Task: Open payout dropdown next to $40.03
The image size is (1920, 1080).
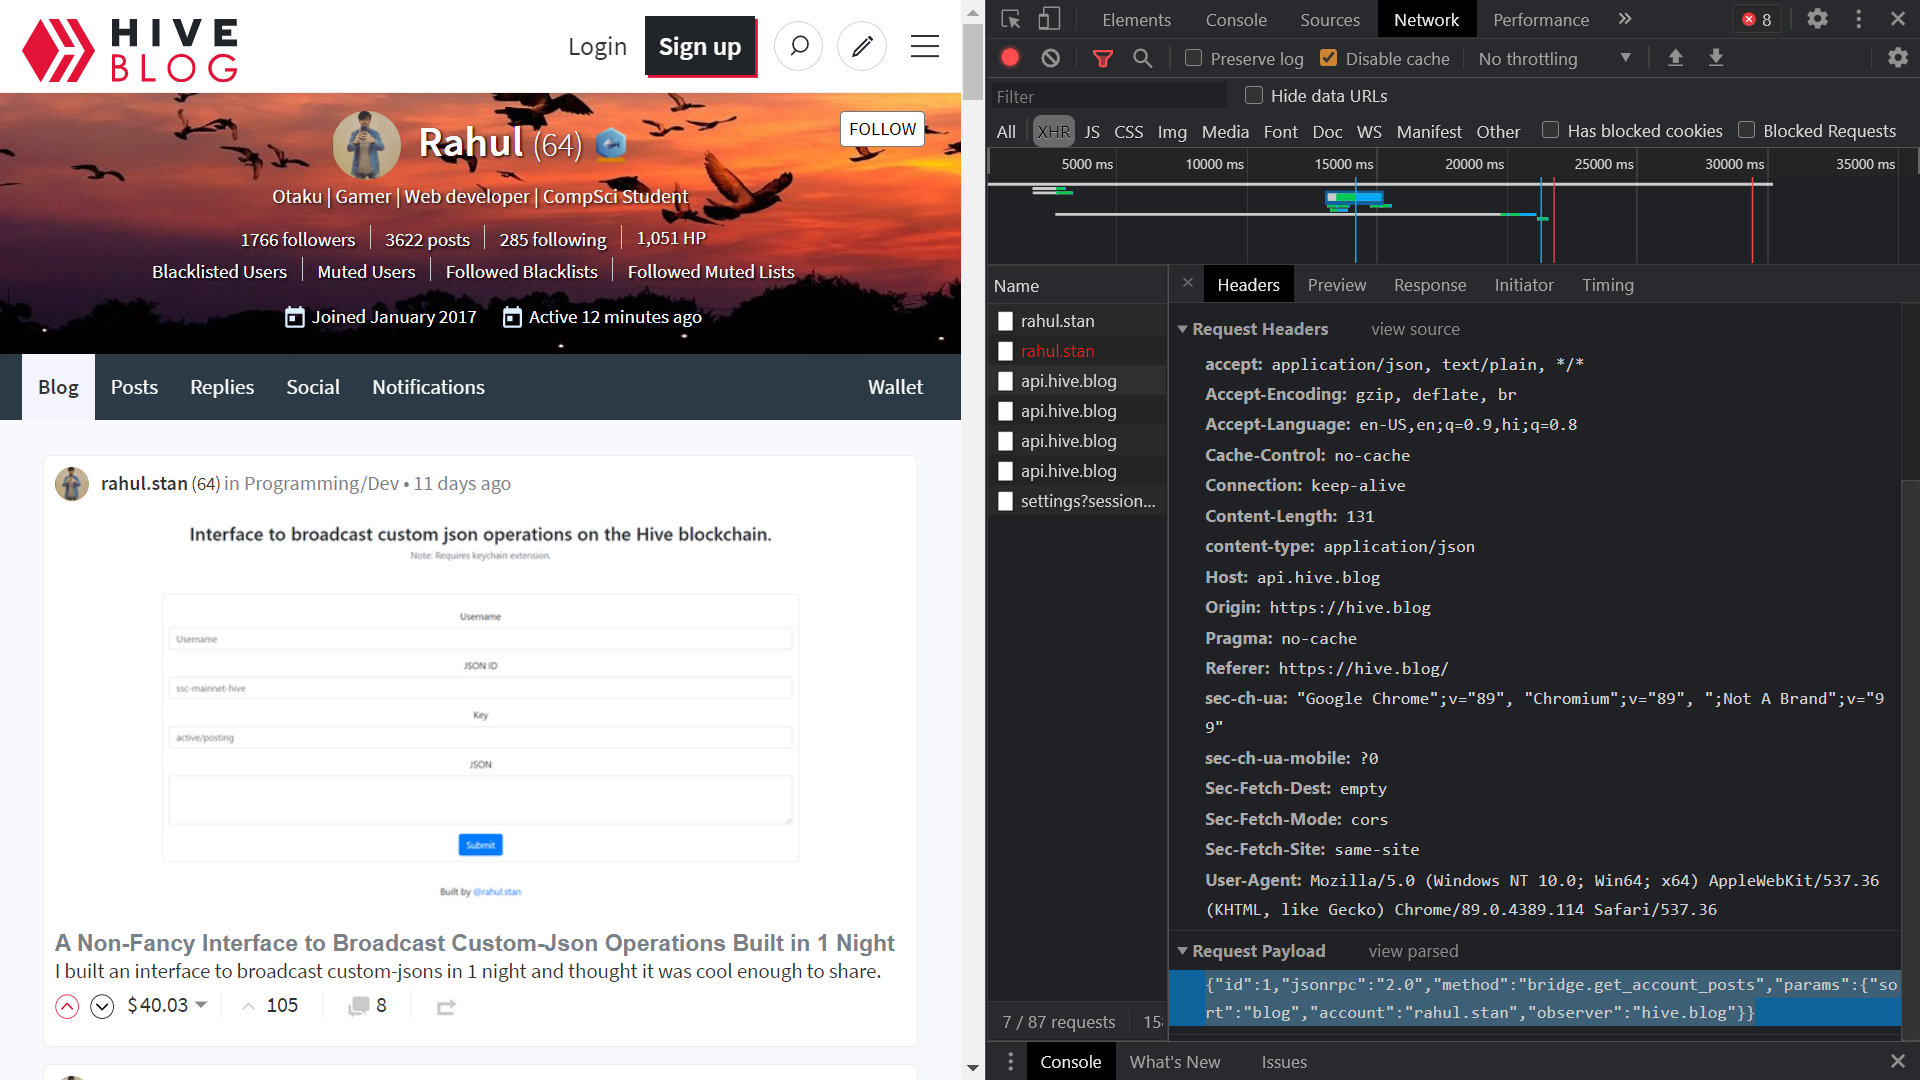Action: 201,1005
